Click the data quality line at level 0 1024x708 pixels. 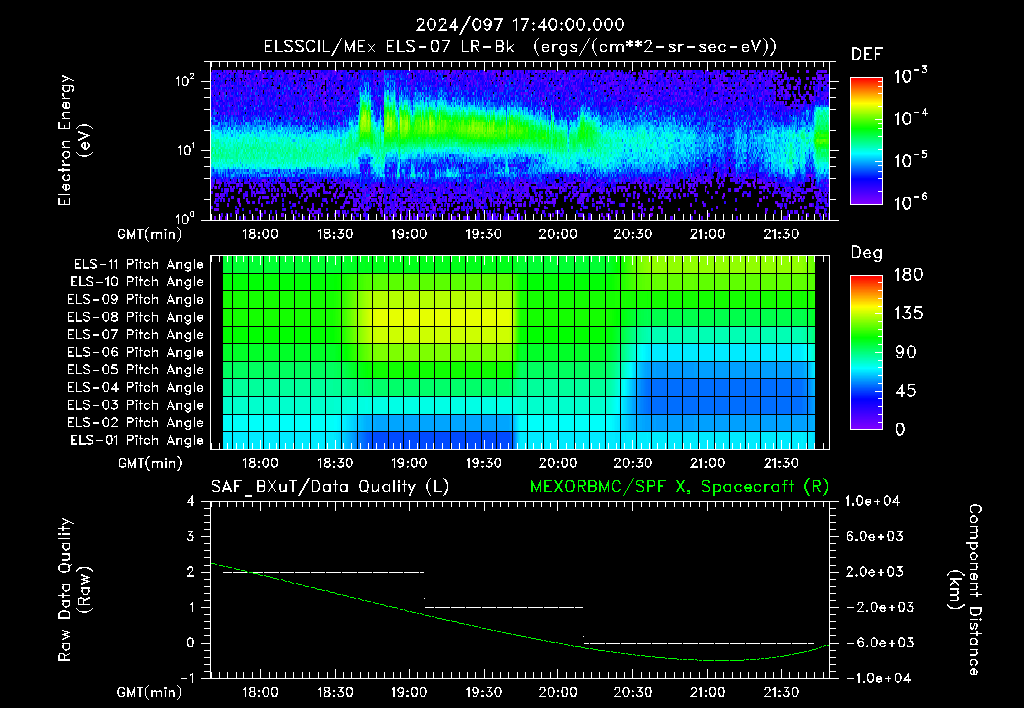click(699, 643)
